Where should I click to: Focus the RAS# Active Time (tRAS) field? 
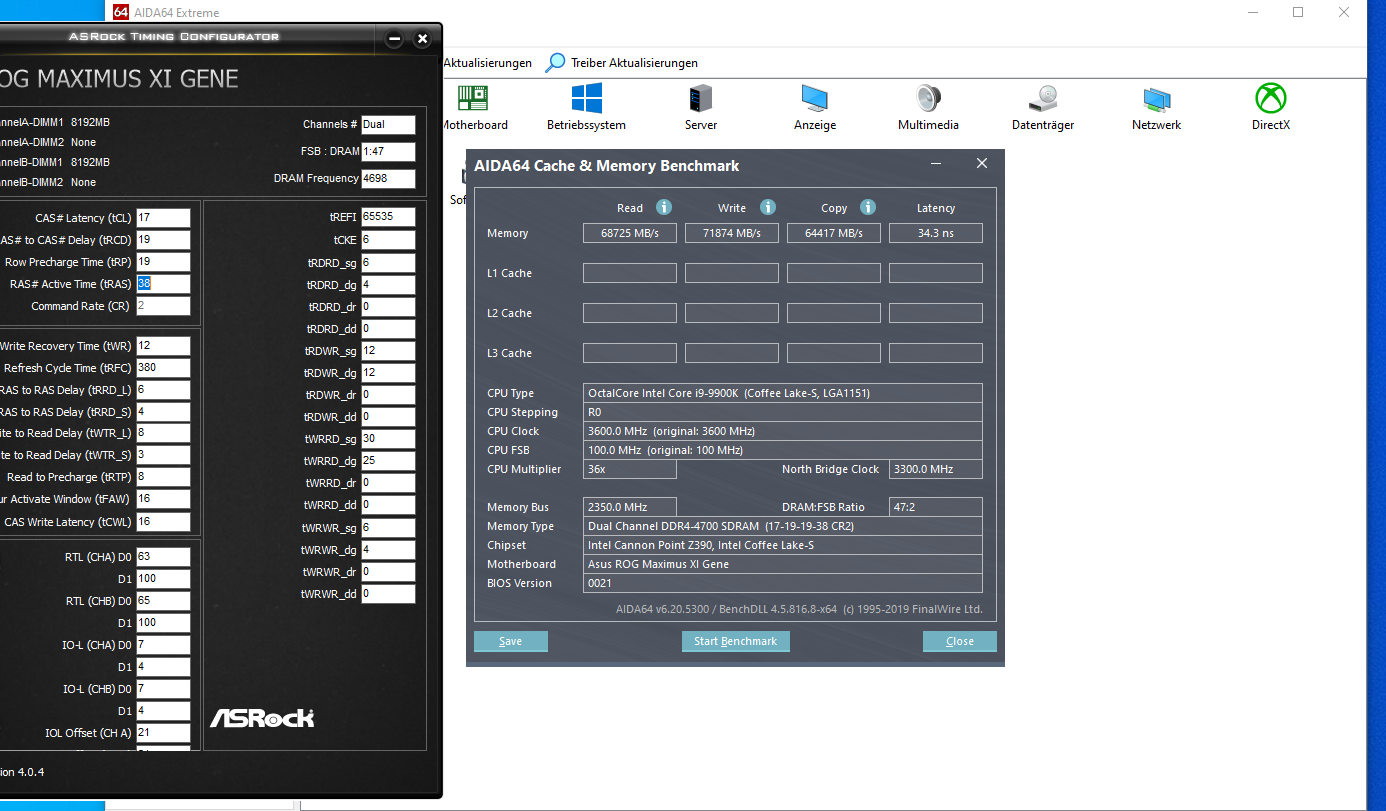(x=163, y=284)
